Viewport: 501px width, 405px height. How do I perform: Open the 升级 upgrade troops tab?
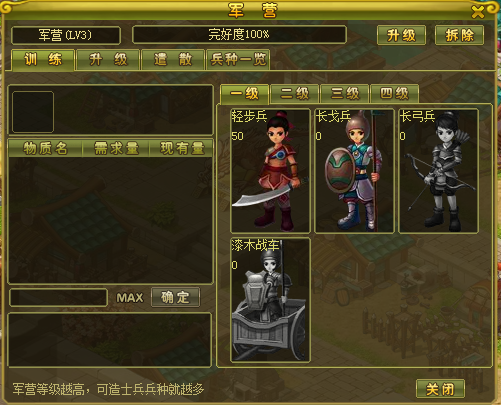[108, 60]
